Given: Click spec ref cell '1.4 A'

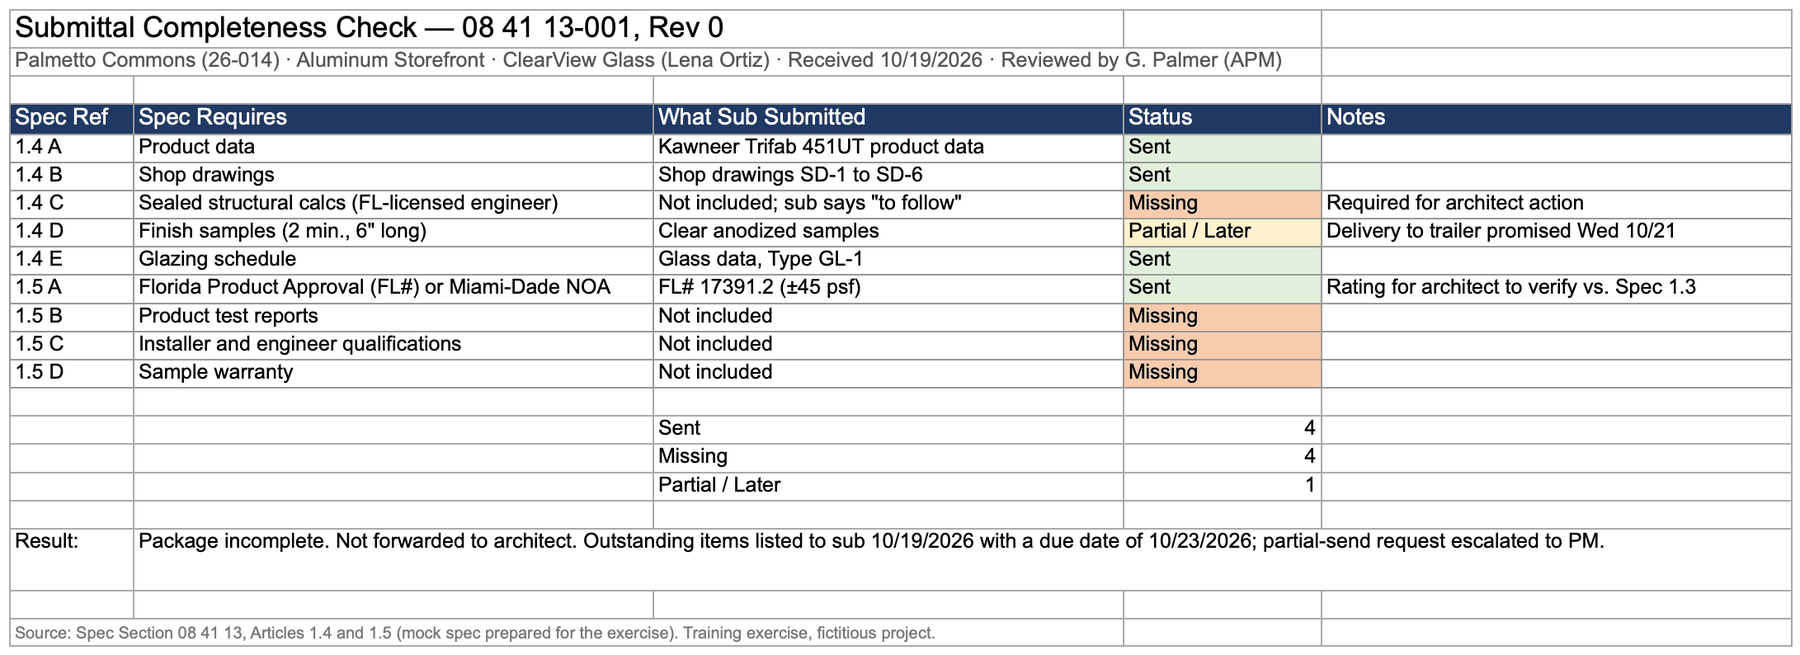Looking at the screenshot, I should coord(72,147).
